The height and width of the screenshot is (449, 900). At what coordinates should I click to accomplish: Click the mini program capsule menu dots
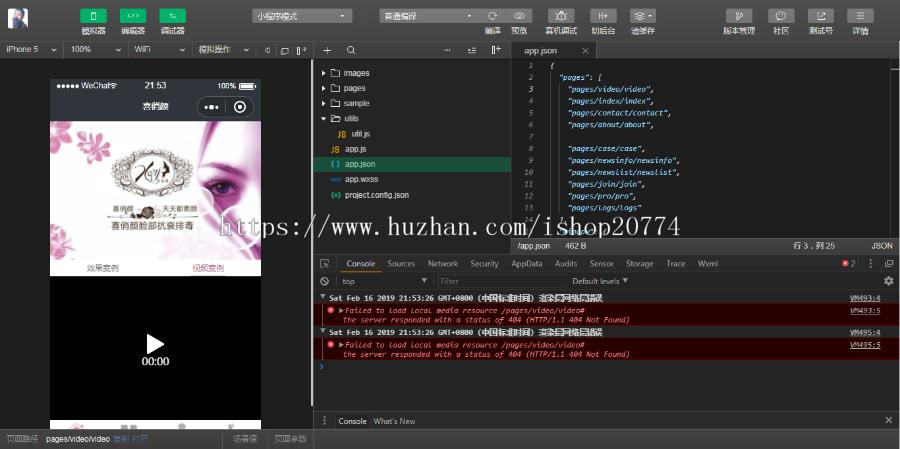[211, 107]
